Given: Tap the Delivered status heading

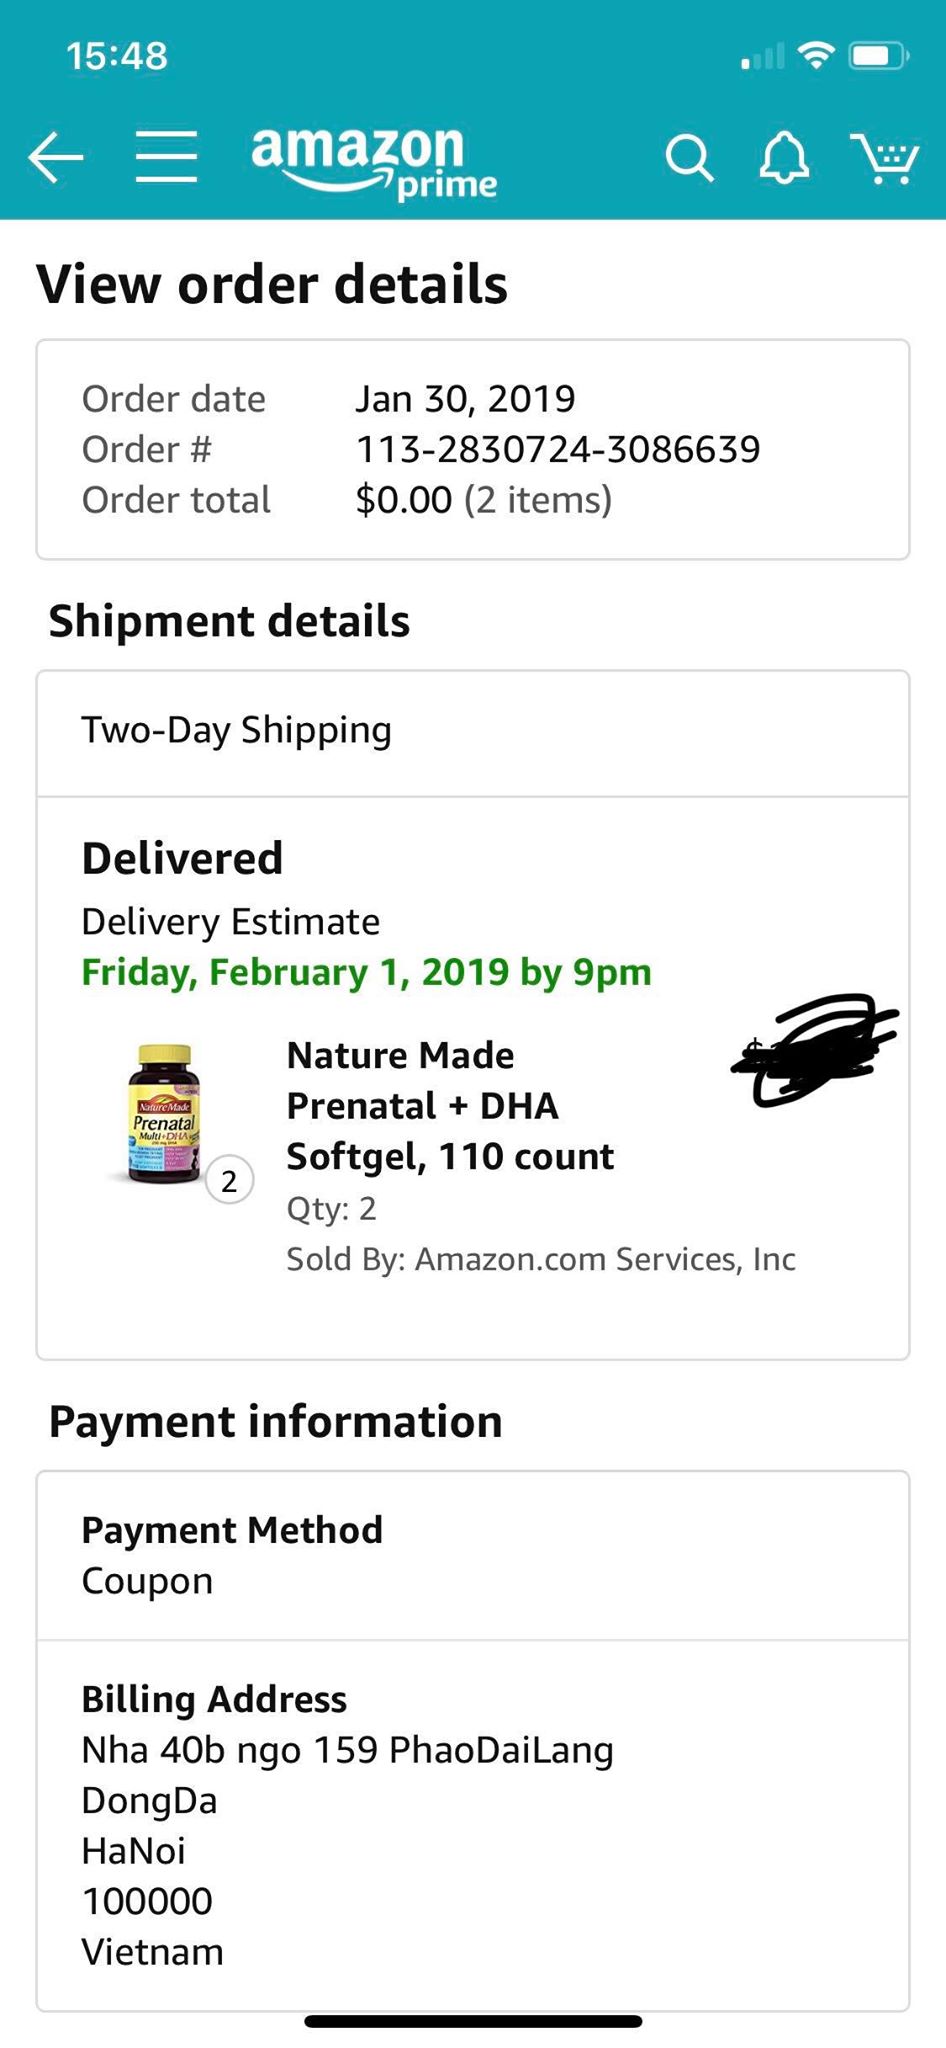Looking at the screenshot, I should 182,858.
